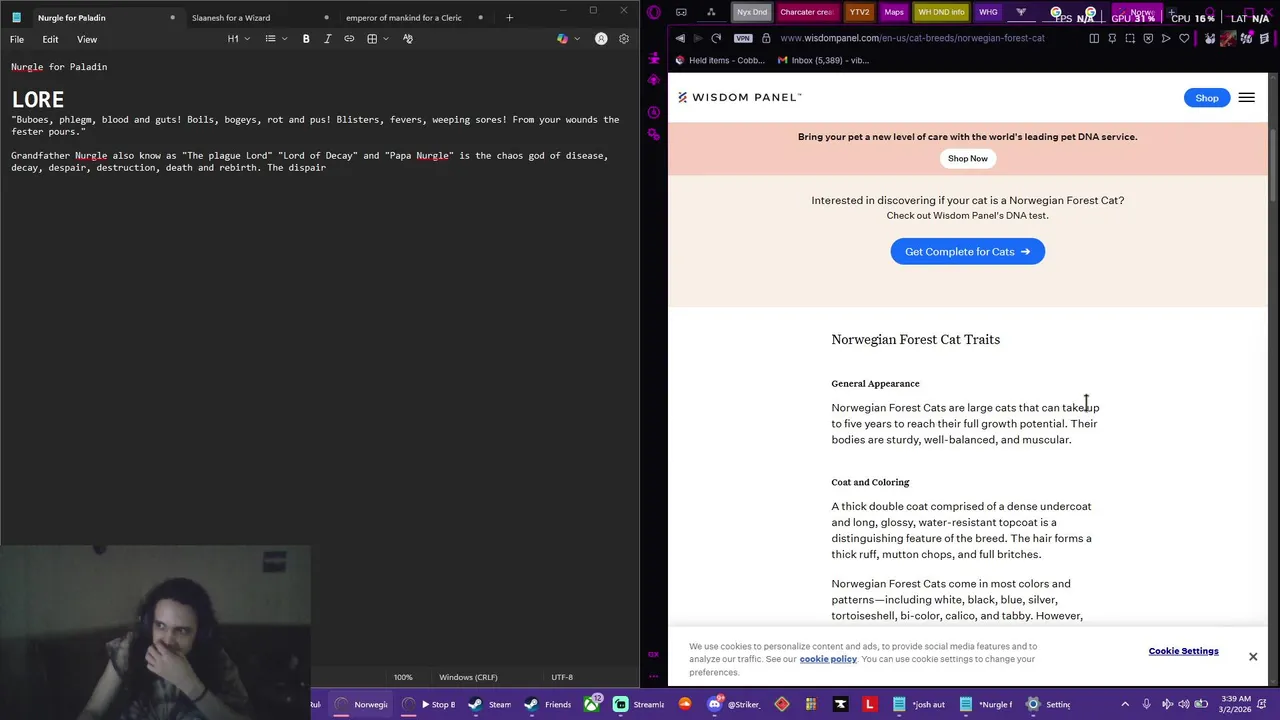
Task: Insert a link in Notepad
Action: point(349,39)
